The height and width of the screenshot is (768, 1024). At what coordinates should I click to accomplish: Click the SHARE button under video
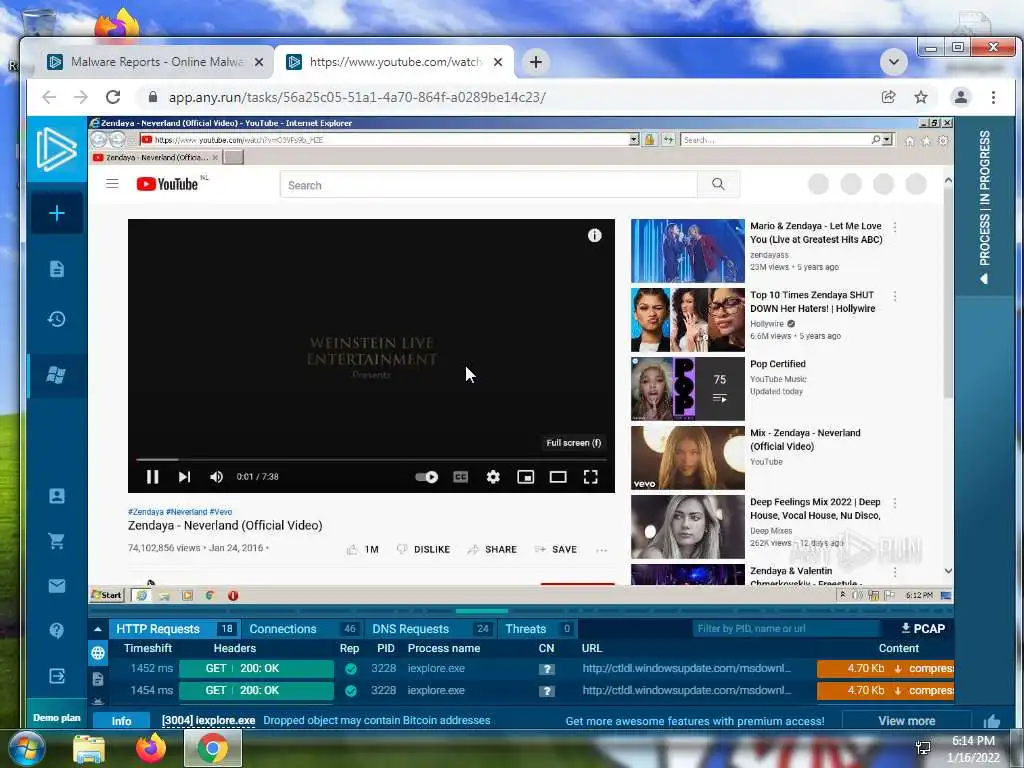point(492,549)
